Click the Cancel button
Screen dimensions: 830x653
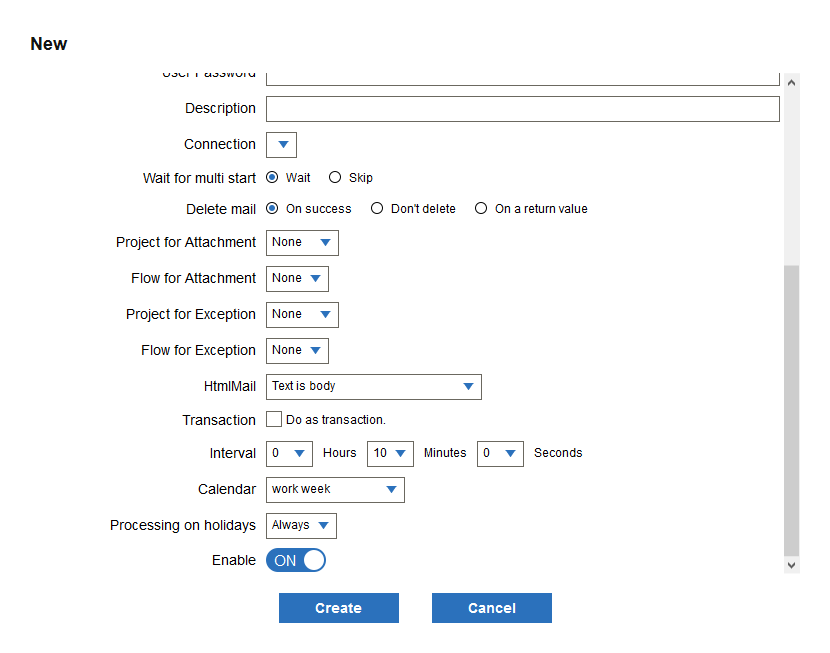(491, 607)
